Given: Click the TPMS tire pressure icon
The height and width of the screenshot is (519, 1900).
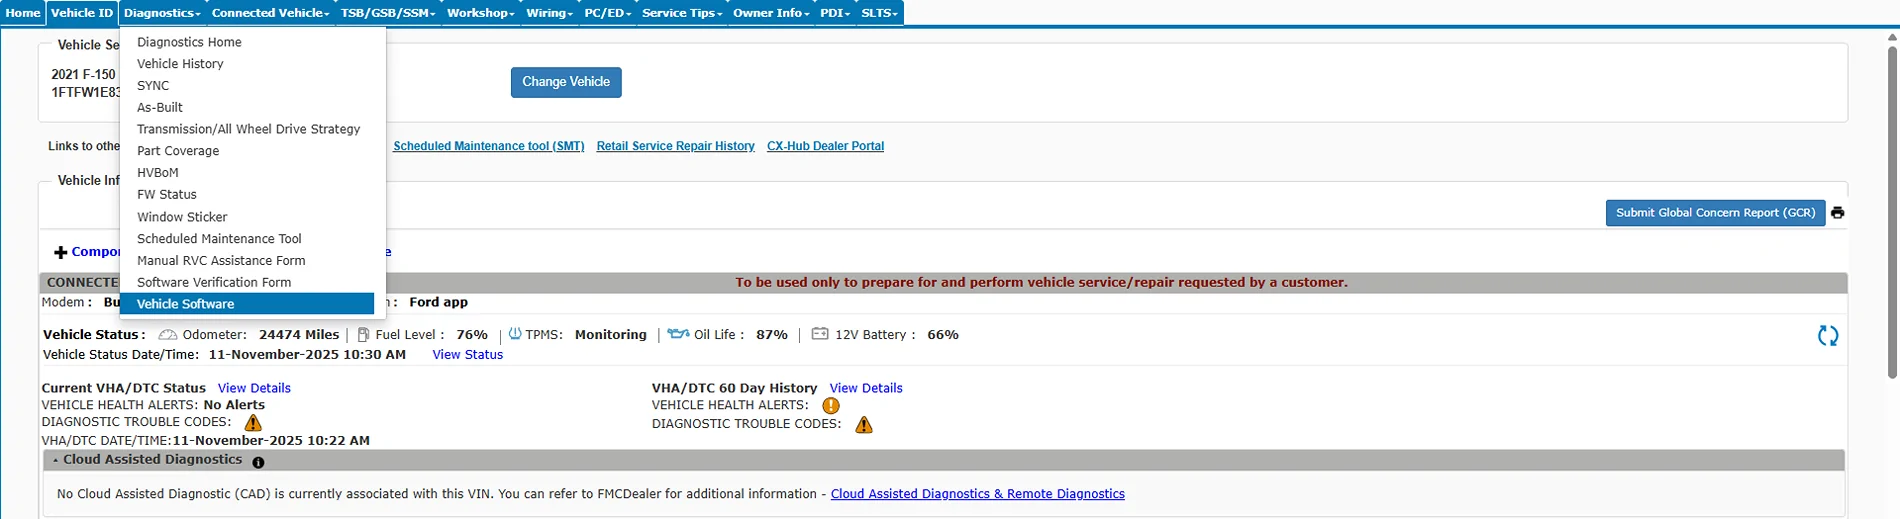Looking at the screenshot, I should [x=515, y=334].
